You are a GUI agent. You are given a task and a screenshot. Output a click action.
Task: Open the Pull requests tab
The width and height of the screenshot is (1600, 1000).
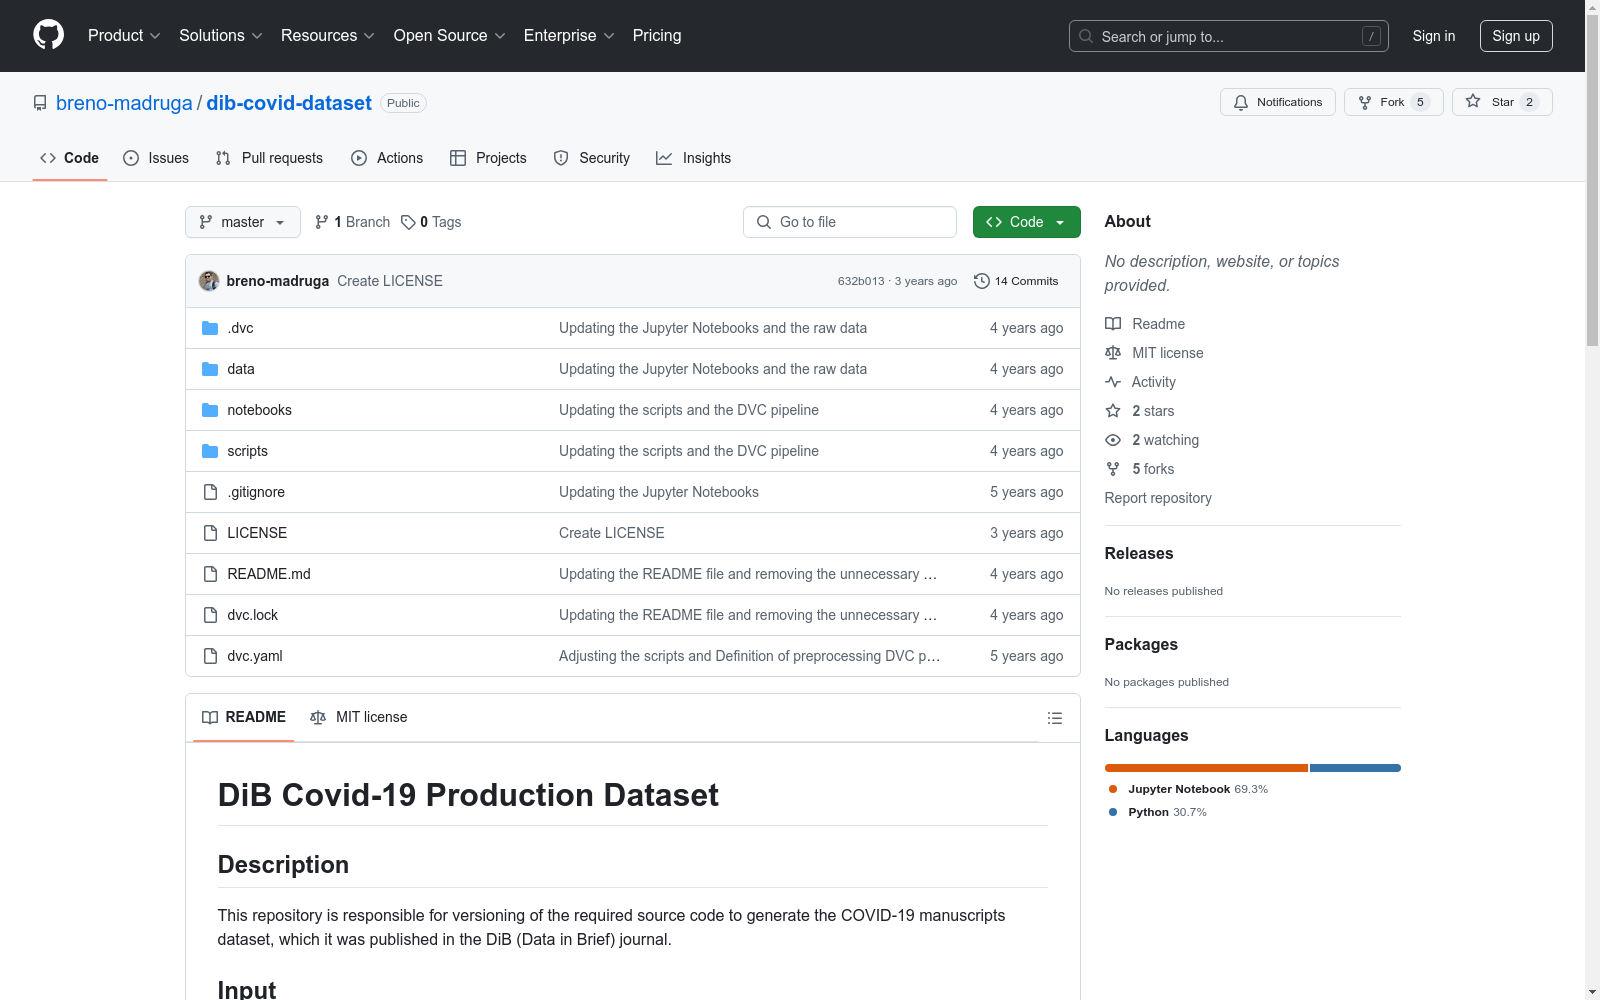(x=269, y=158)
